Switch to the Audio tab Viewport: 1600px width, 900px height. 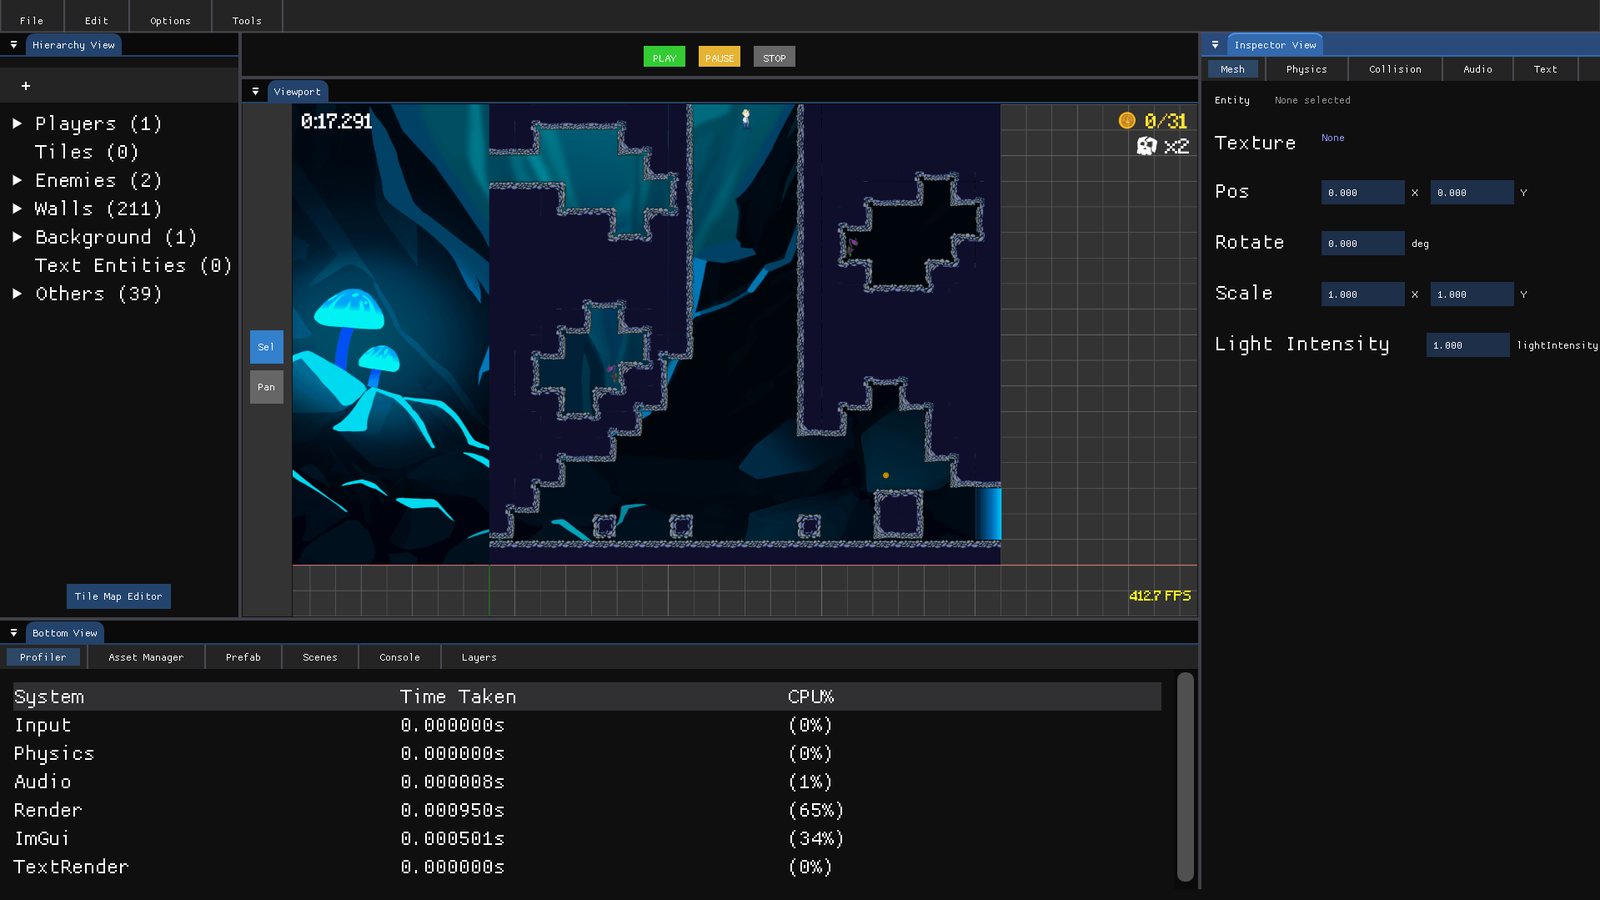tap(1477, 69)
